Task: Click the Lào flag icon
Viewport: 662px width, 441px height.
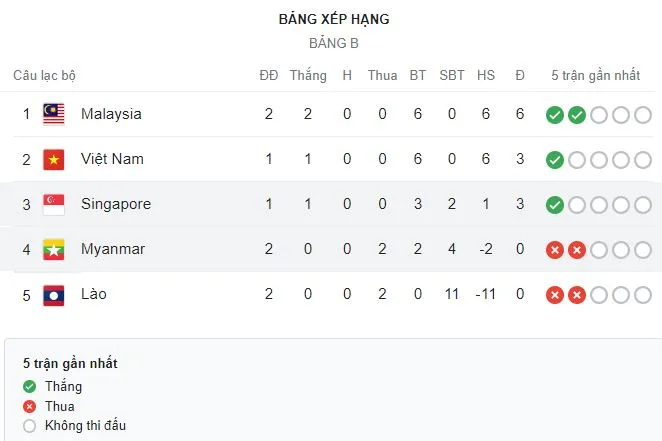Action: coord(54,295)
